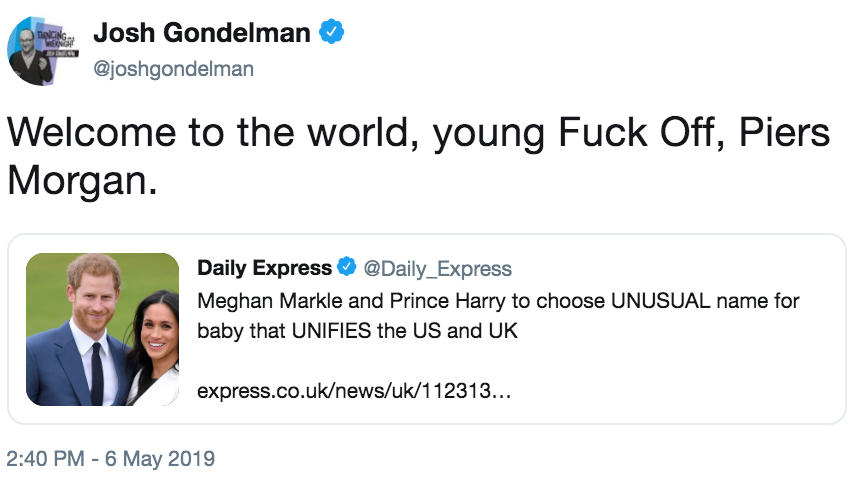Click the 2:40 PM tweet time
The height and width of the screenshot is (480, 865).
[x=46, y=459]
